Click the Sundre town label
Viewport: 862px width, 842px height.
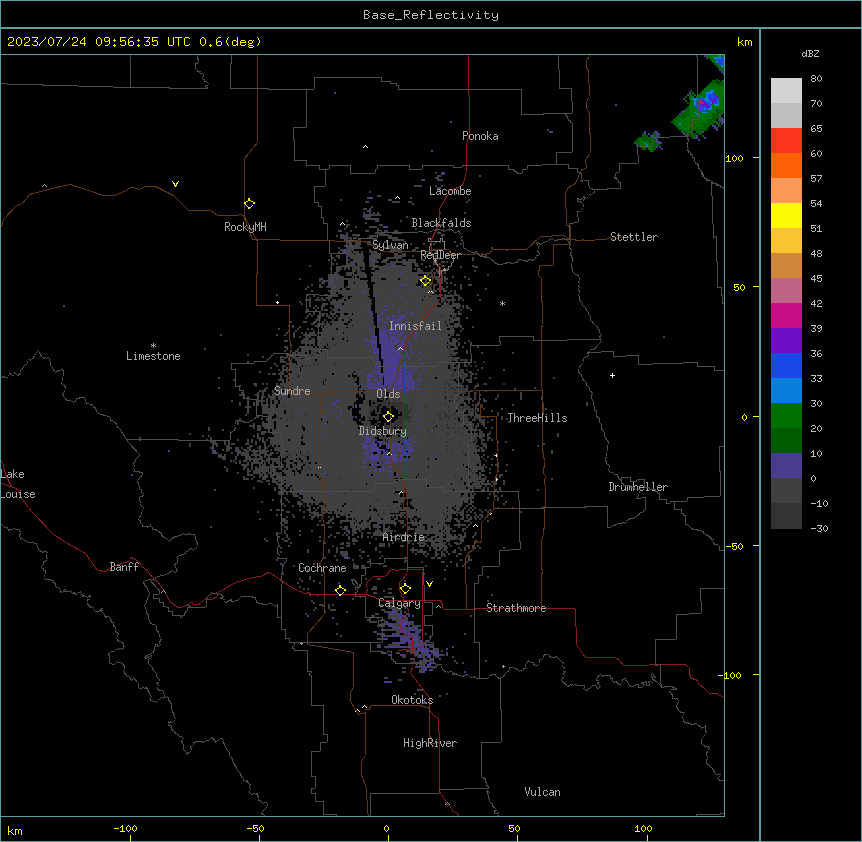[292, 391]
